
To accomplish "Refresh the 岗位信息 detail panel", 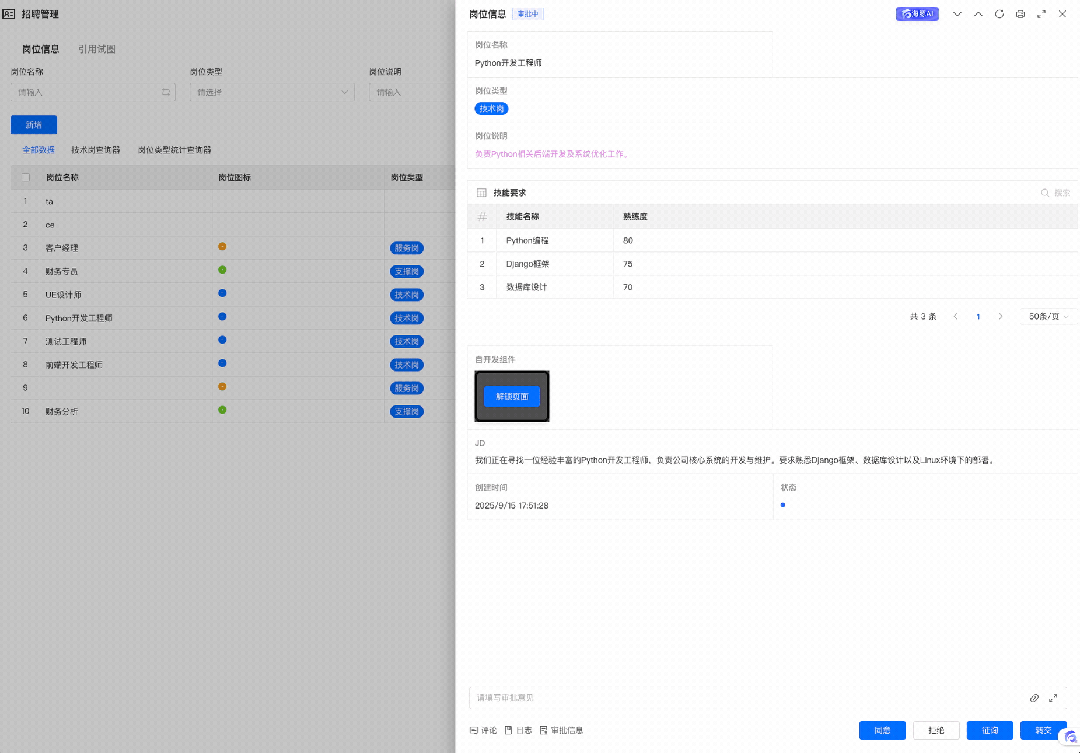I will tap(999, 14).
